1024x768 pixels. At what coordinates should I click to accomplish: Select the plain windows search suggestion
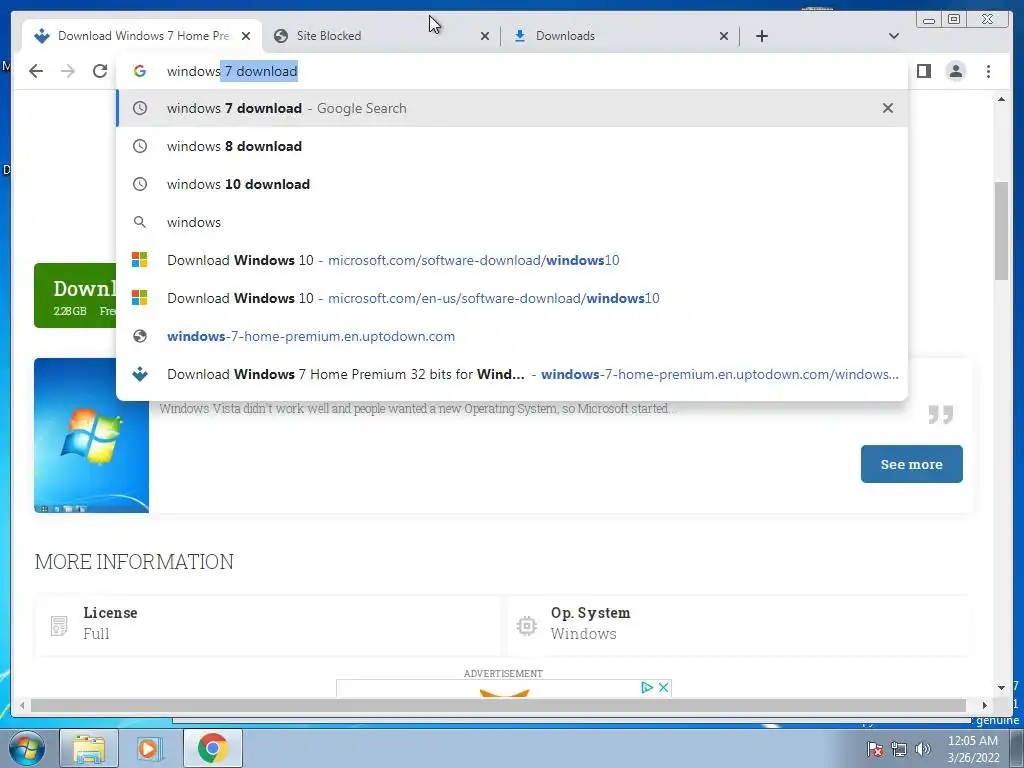click(511, 222)
